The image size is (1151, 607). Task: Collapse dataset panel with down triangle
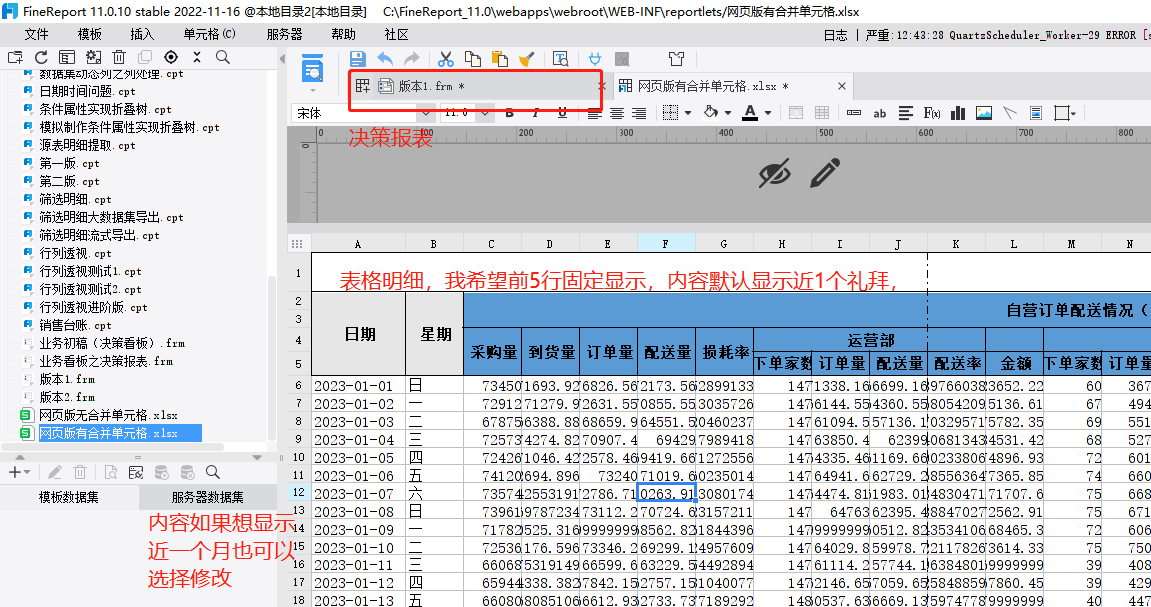[257, 457]
